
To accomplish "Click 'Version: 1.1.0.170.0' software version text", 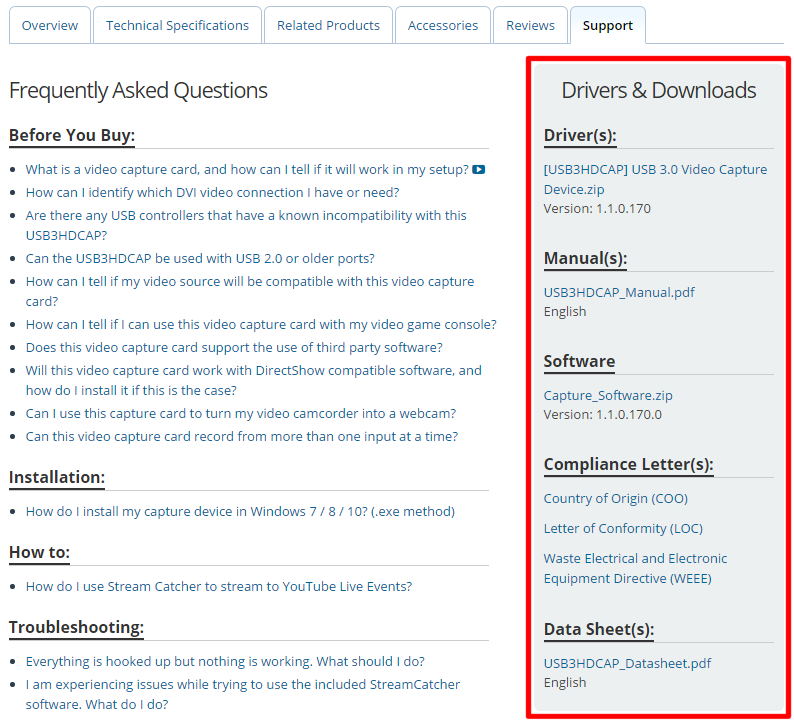I will (x=603, y=415).
